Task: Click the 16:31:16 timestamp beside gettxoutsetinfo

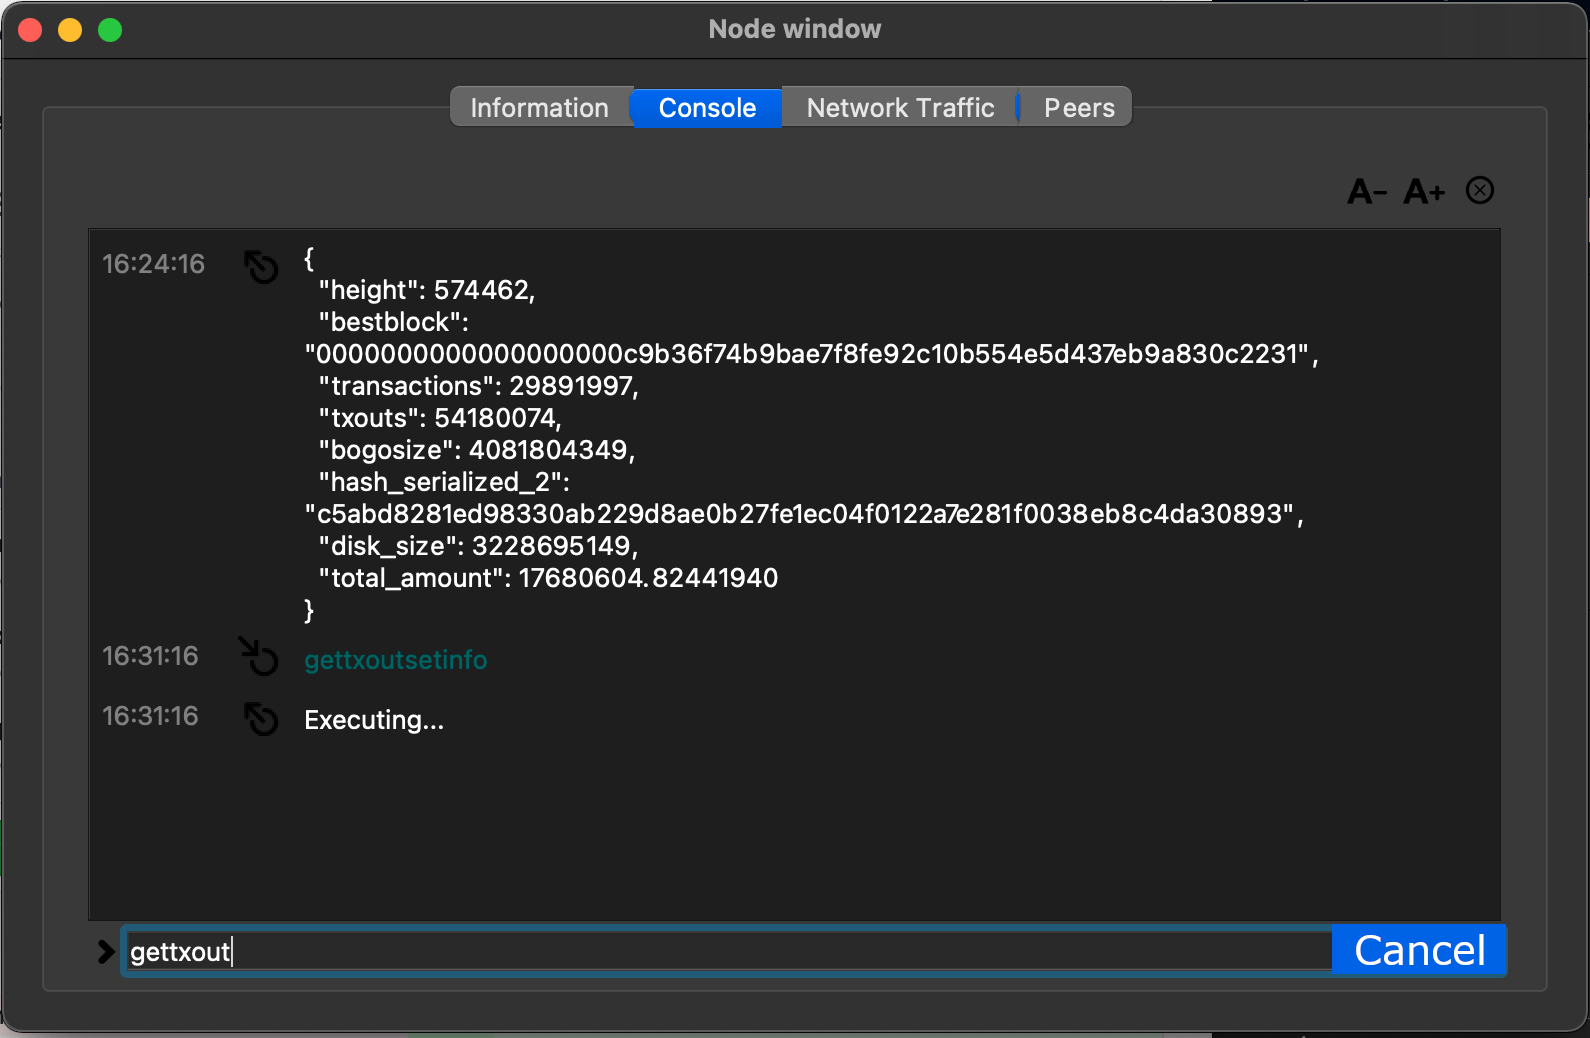Action: 150,656
